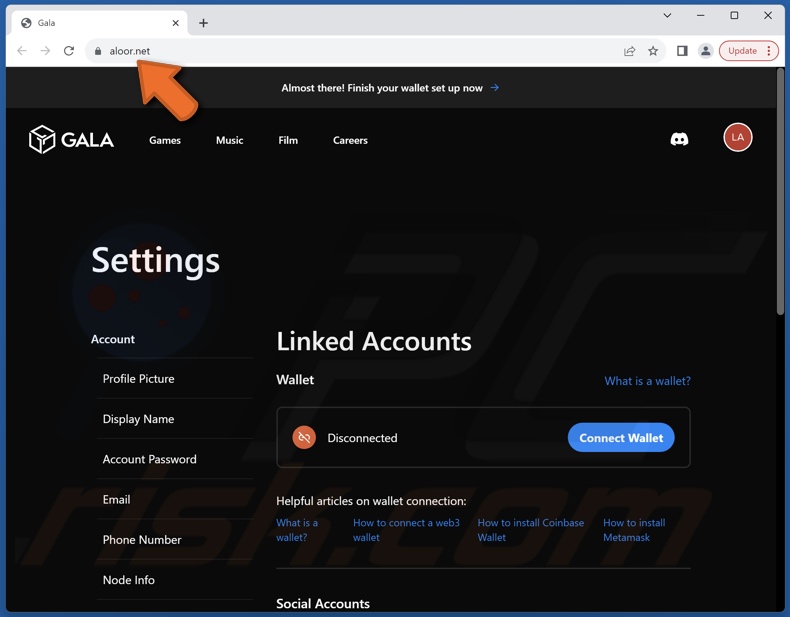Bookmark this page with star icon
This screenshot has height=617, width=790.
[x=653, y=51]
